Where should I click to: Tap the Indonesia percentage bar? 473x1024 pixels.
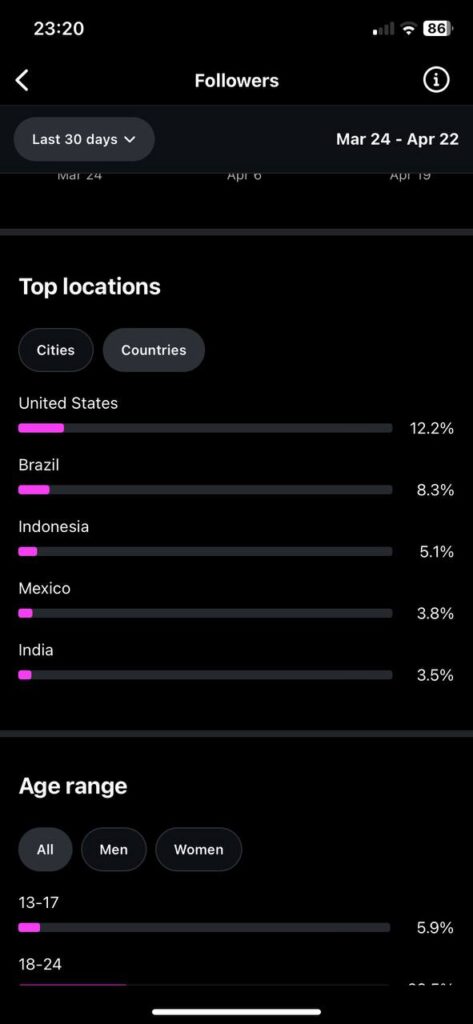205,552
